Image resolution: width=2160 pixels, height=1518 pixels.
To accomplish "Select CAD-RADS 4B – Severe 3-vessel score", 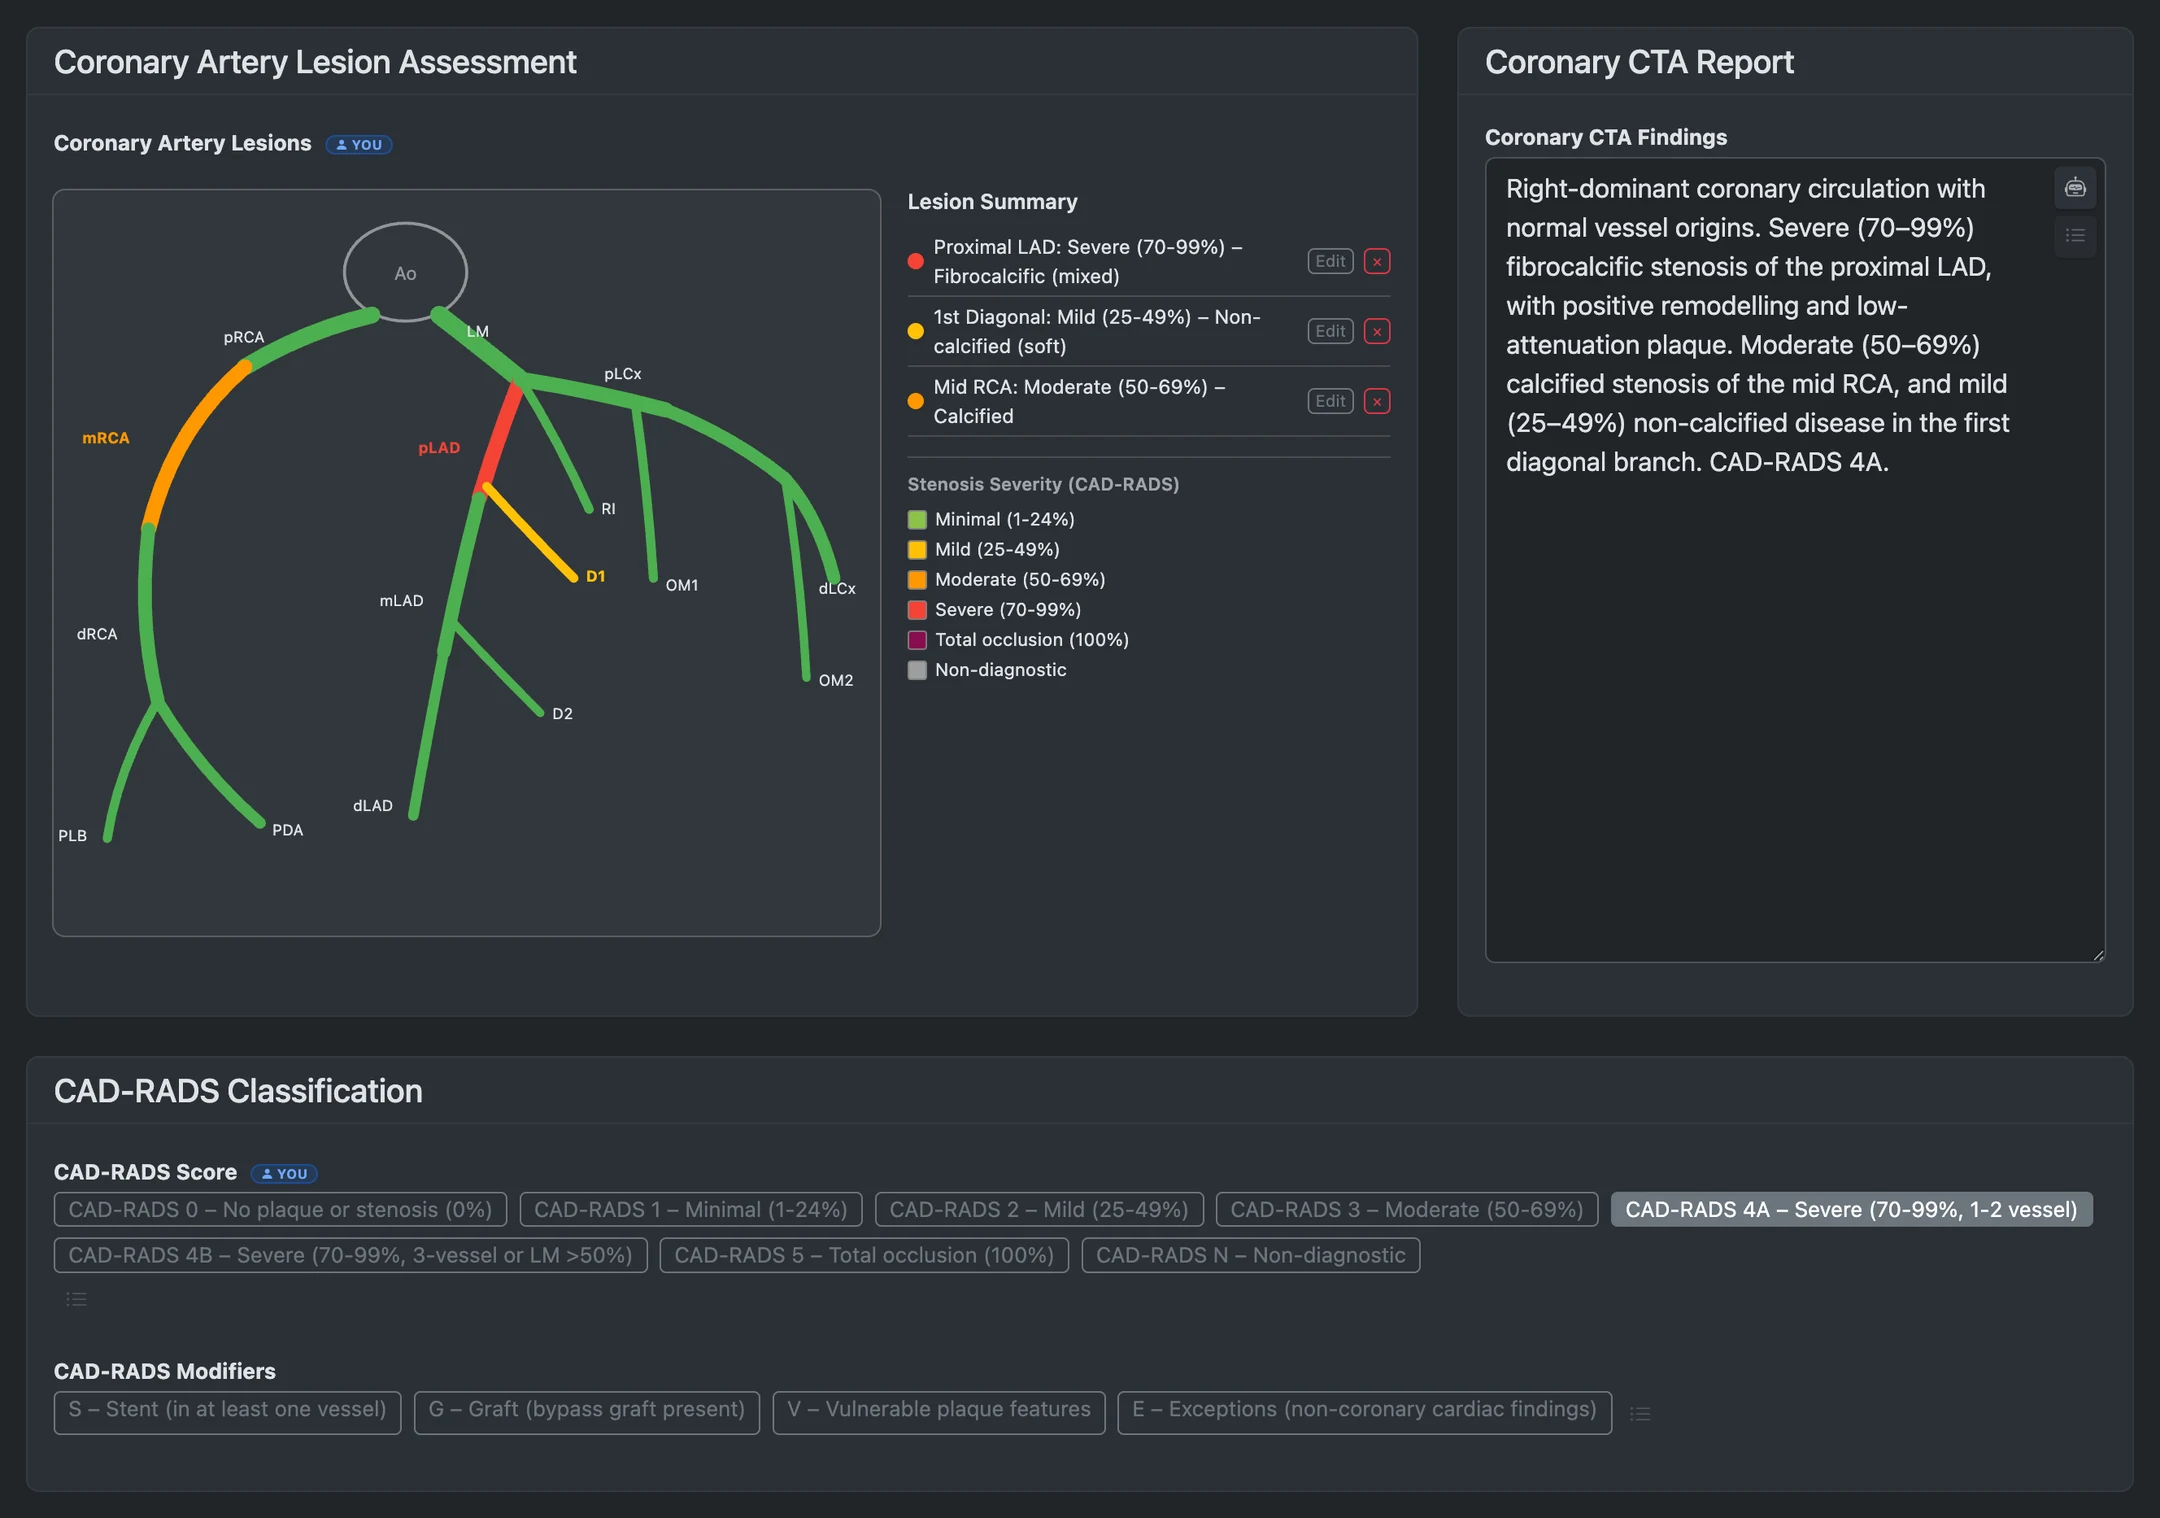I will pyautogui.click(x=351, y=1255).
